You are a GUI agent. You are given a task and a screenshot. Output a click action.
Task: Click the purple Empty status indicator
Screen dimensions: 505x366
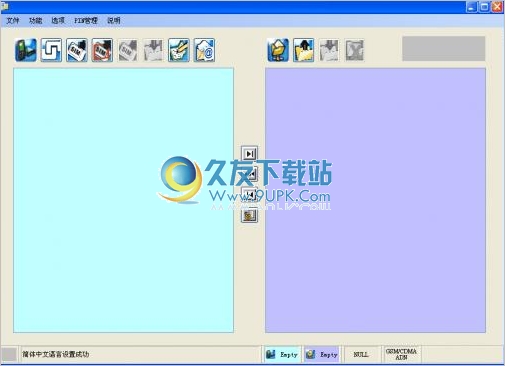pyautogui.click(x=322, y=354)
